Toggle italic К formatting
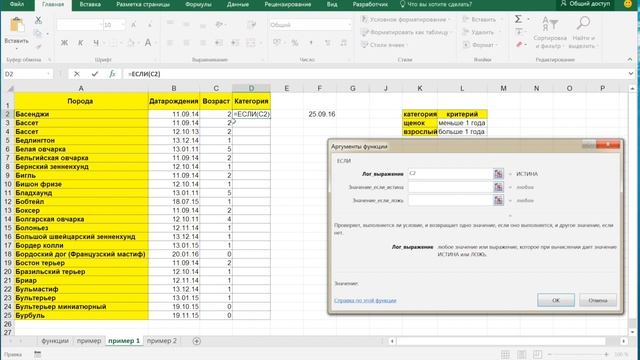640x360 pixels. (x=80, y=42)
